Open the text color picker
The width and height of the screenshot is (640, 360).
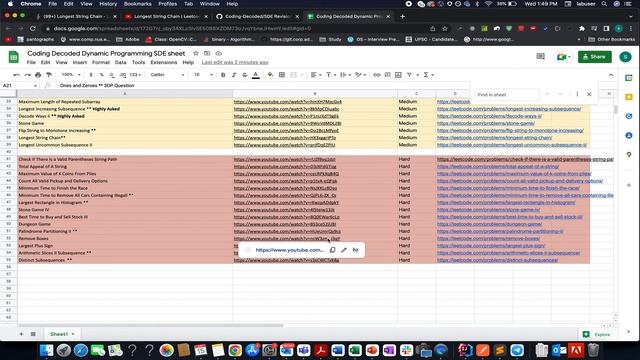pos(256,75)
